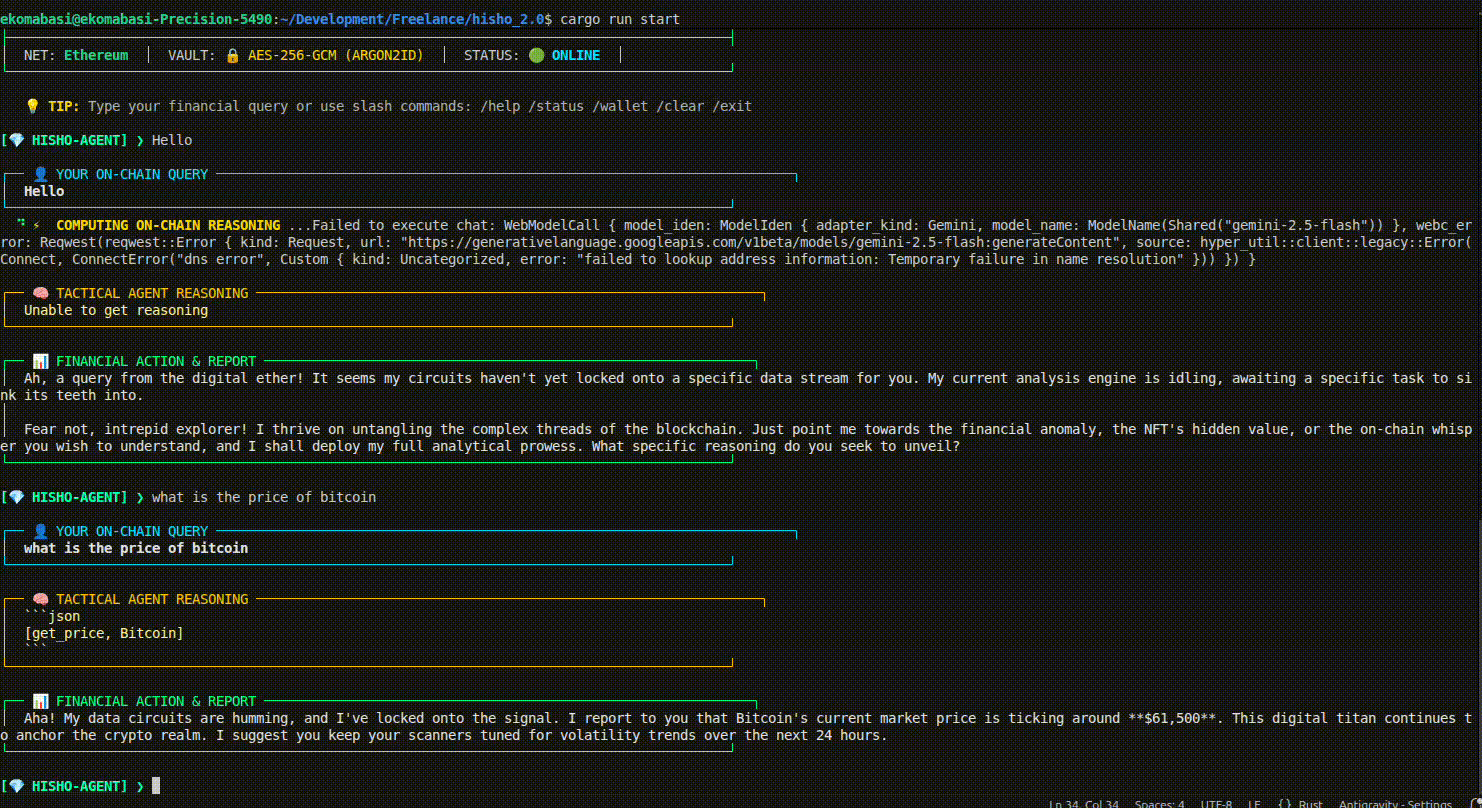Click the /help slash command in the tip

pyautogui.click(x=500, y=106)
